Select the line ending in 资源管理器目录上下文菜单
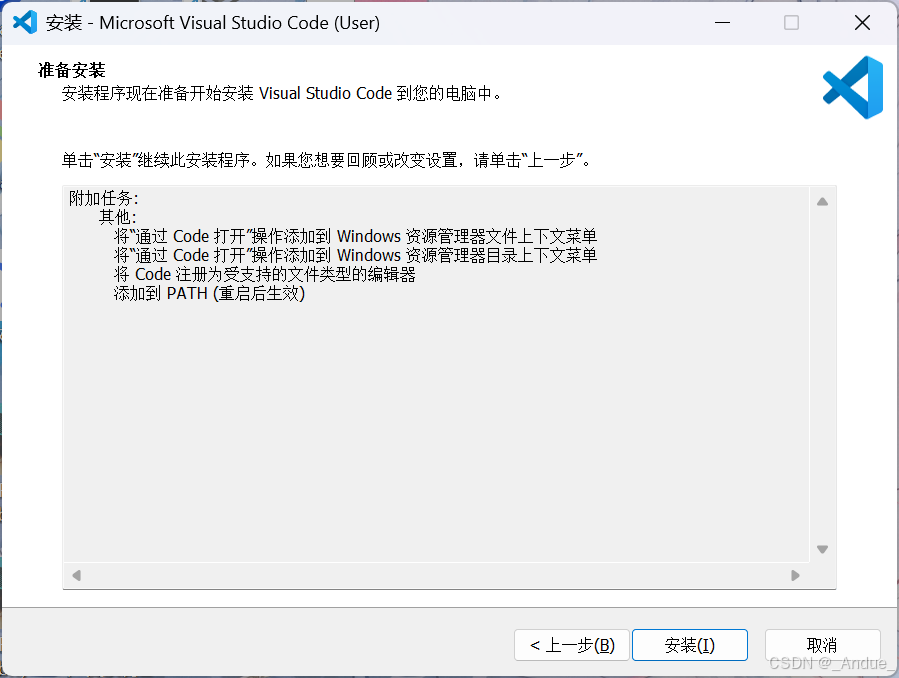 (x=355, y=255)
